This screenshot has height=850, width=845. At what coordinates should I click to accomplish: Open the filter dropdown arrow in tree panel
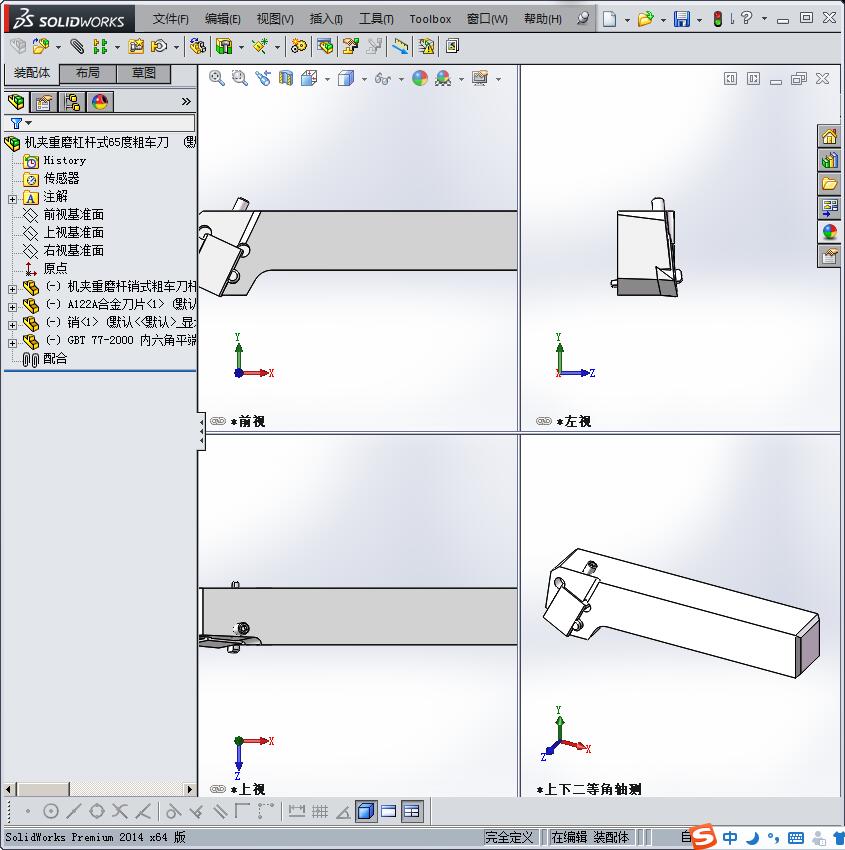click(29, 123)
